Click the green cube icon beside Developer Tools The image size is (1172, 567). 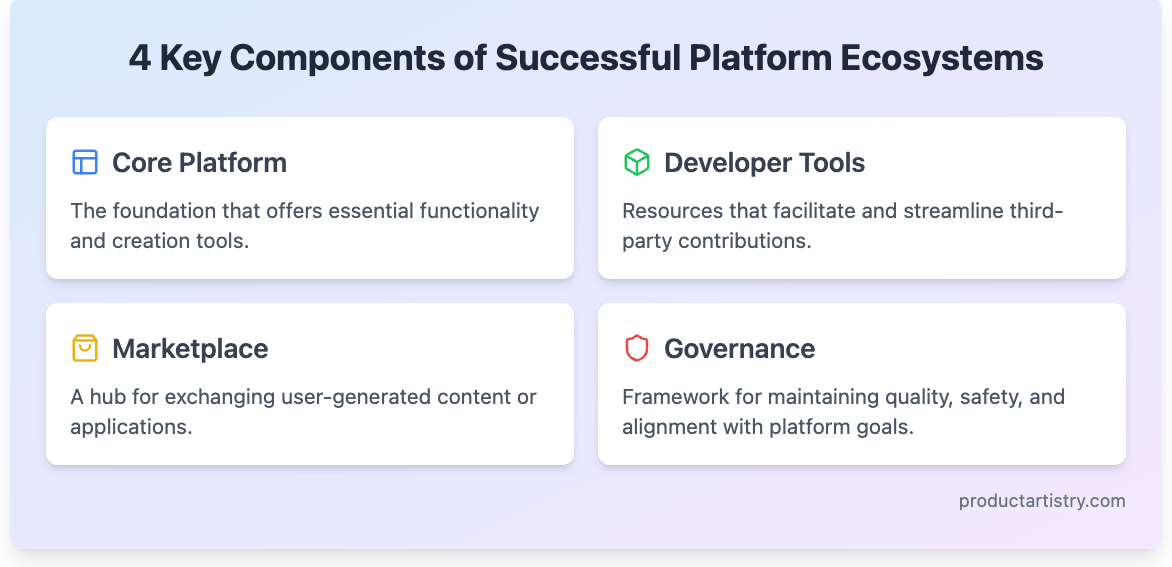[x=637, y=162]
